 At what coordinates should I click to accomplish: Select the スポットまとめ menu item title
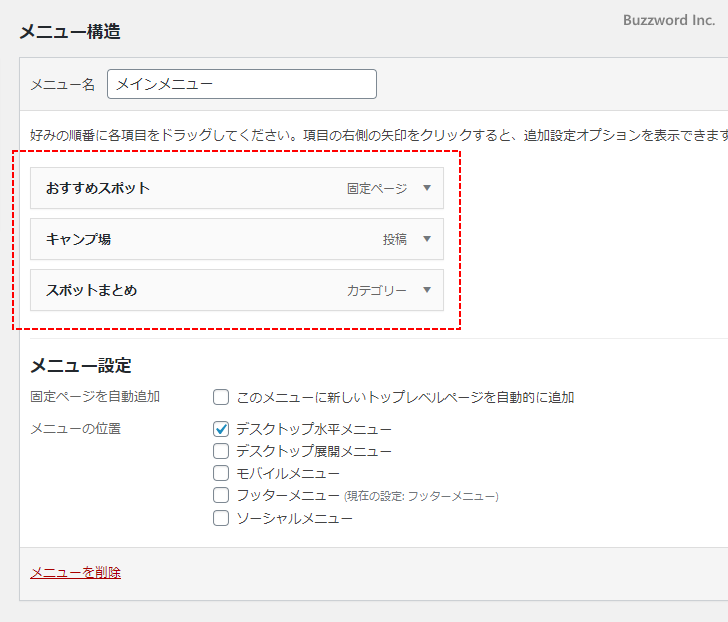92,291
